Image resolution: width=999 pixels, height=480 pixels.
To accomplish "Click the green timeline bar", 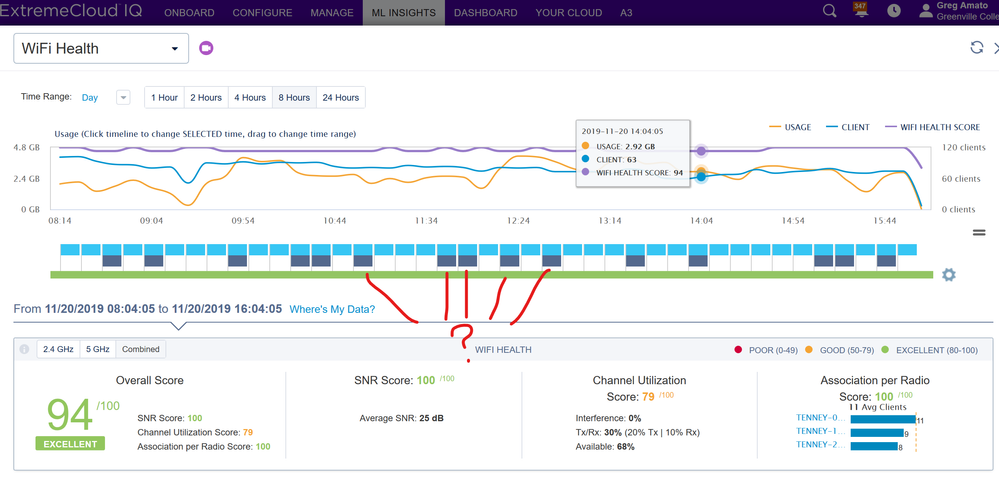I will pyautogui.click(x=492, y=275).
